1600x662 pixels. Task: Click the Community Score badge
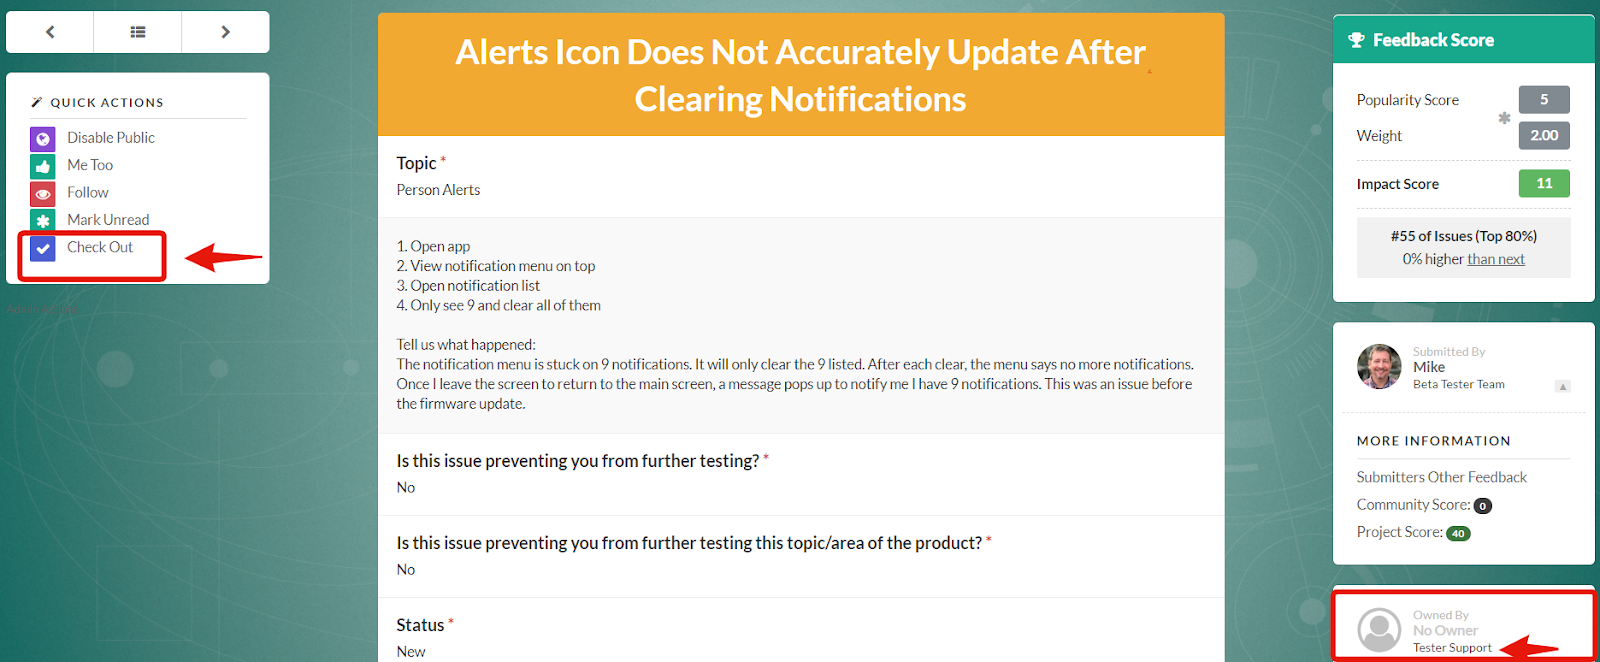pyautogui.click(x=1483, y=506)
